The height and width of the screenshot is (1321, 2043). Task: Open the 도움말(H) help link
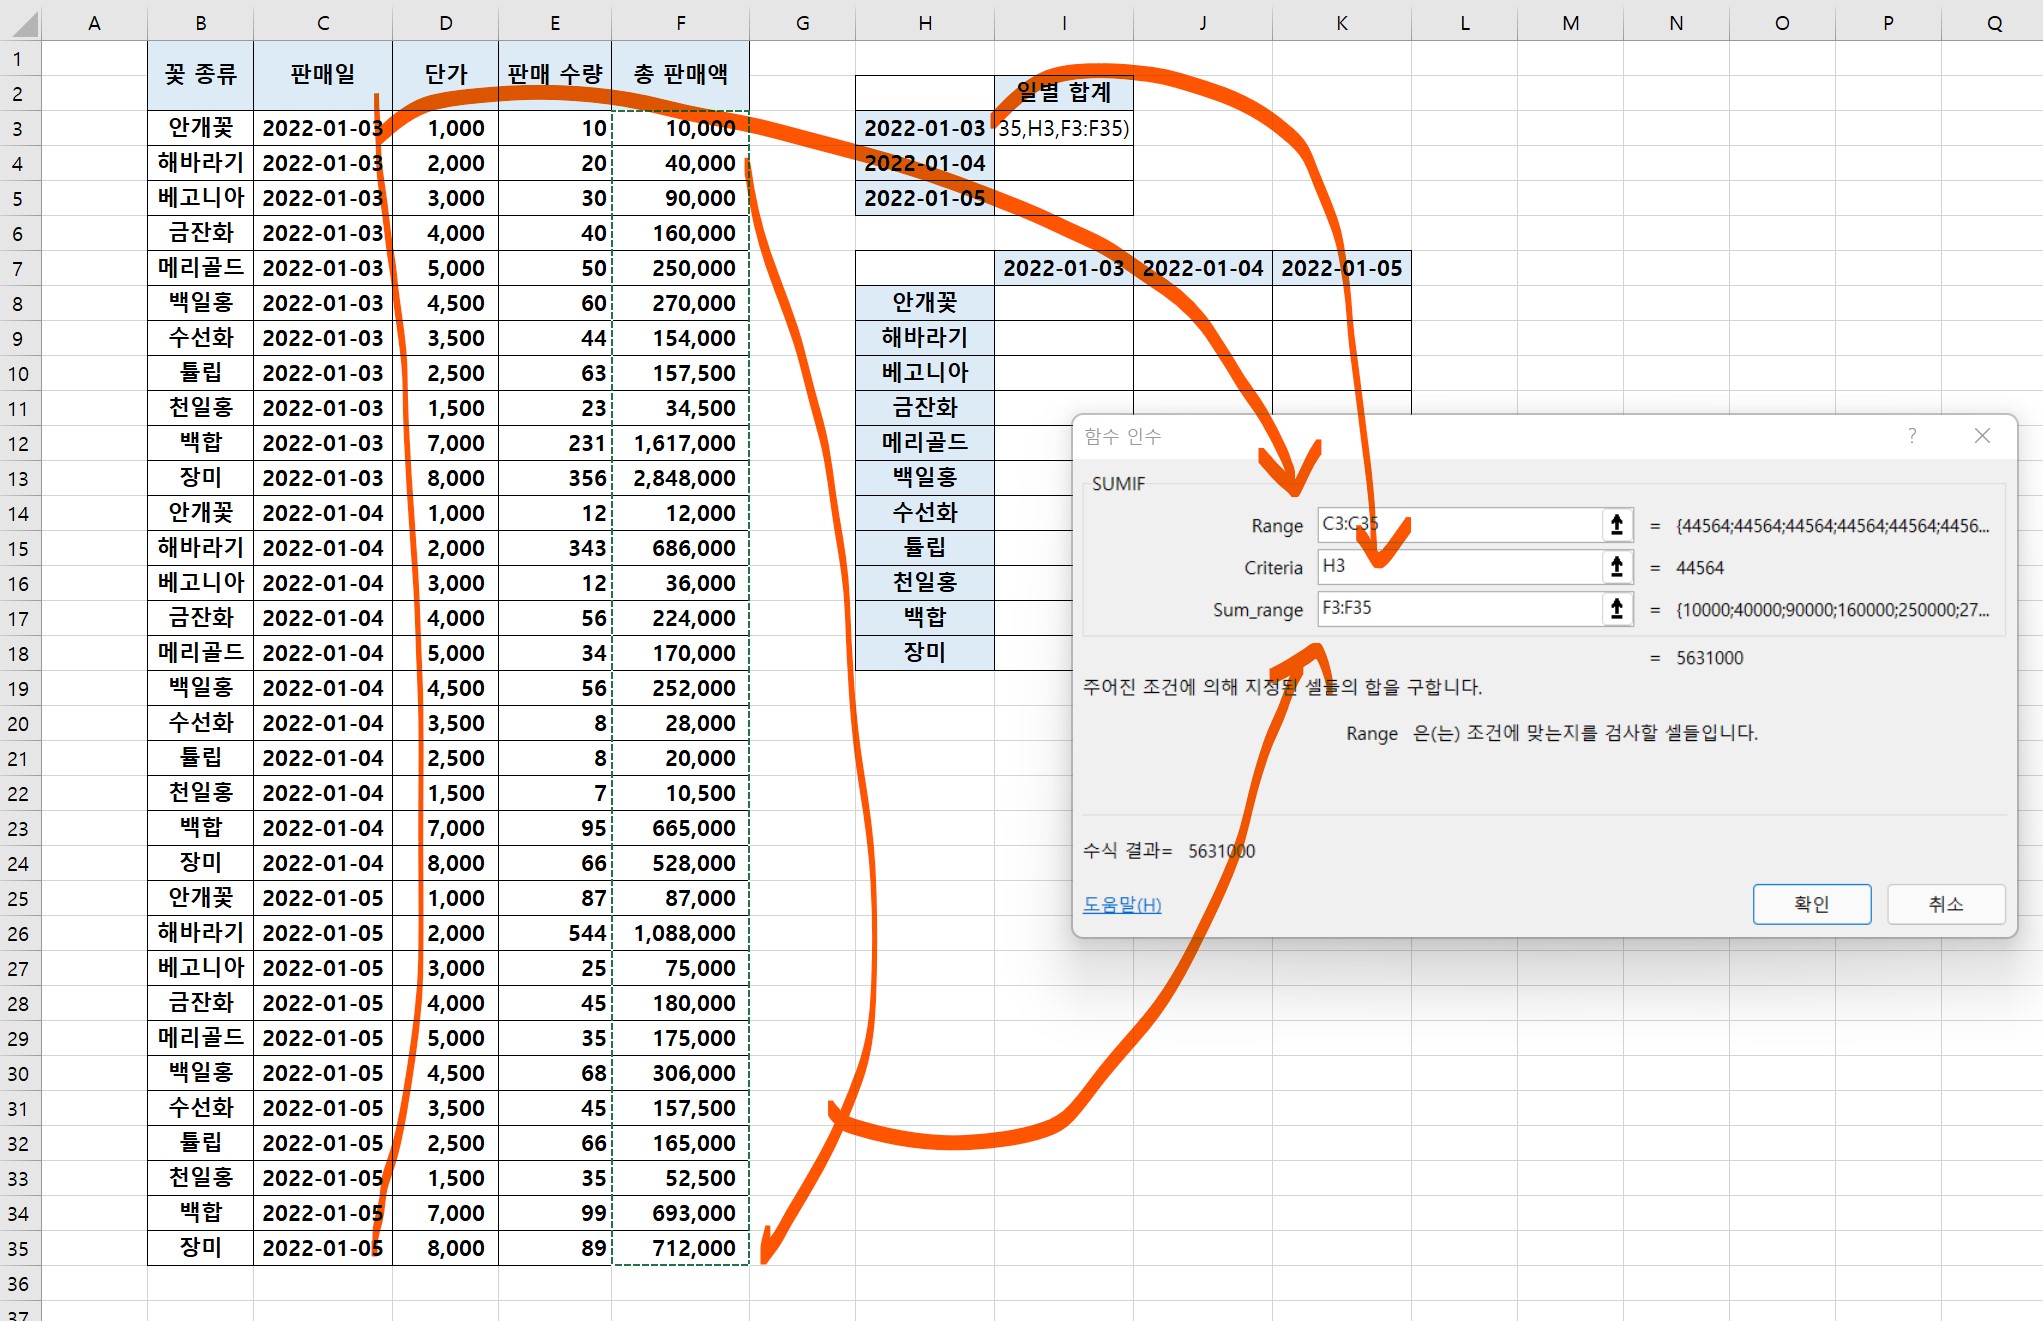click(1121, 905)
